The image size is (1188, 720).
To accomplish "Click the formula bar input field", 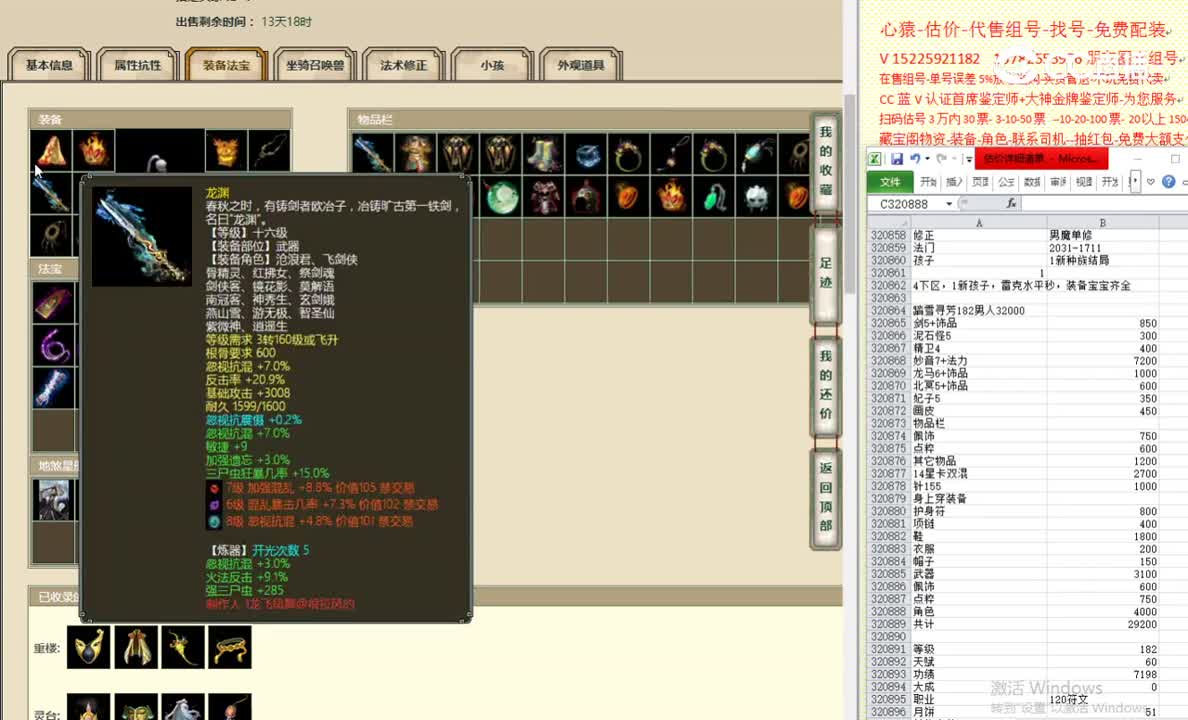I will click(1100, 204).
